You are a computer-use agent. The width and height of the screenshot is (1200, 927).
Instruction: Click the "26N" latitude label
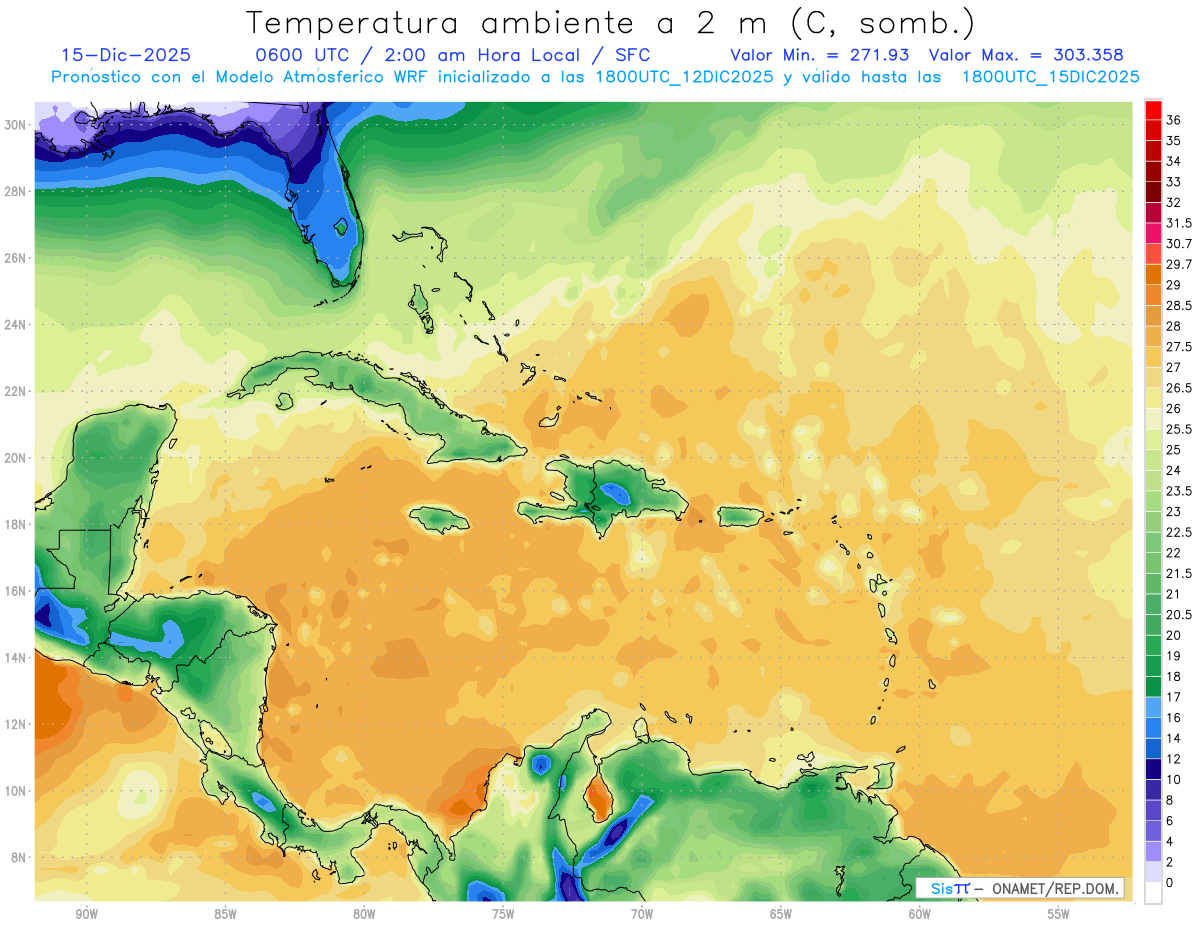[15, 257]
